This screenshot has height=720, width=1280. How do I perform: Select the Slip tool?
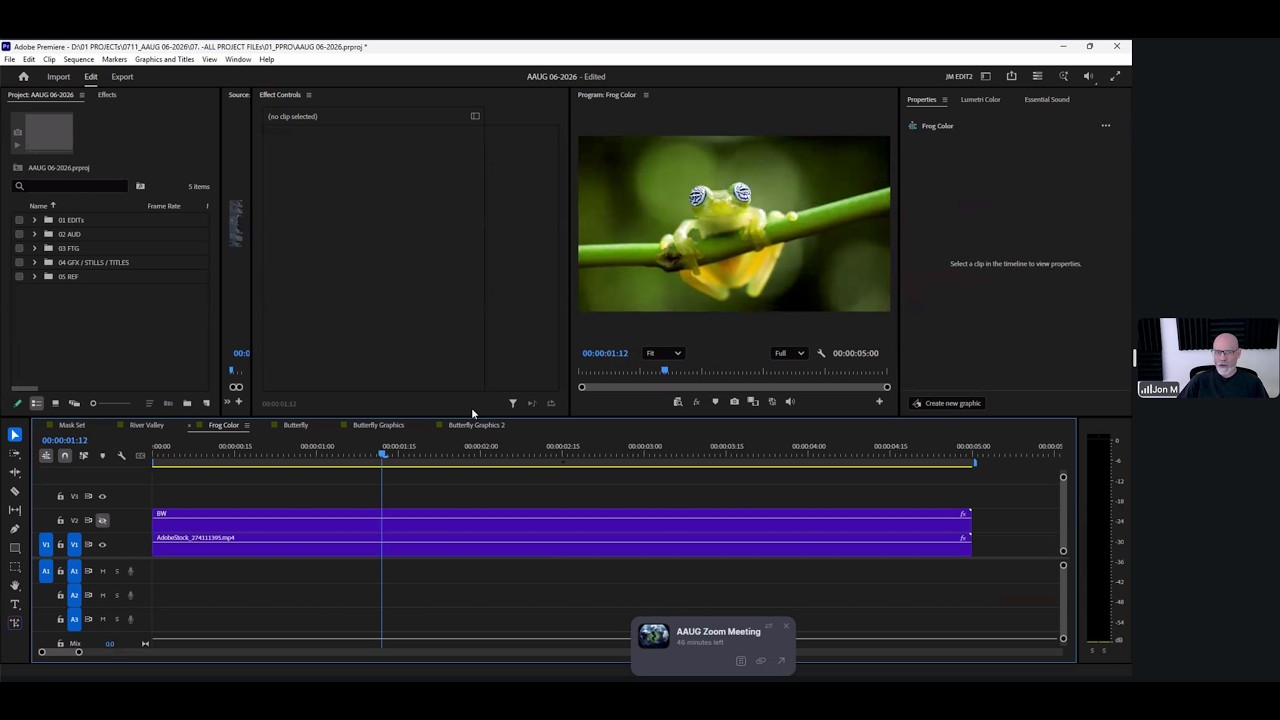[15, 510]
